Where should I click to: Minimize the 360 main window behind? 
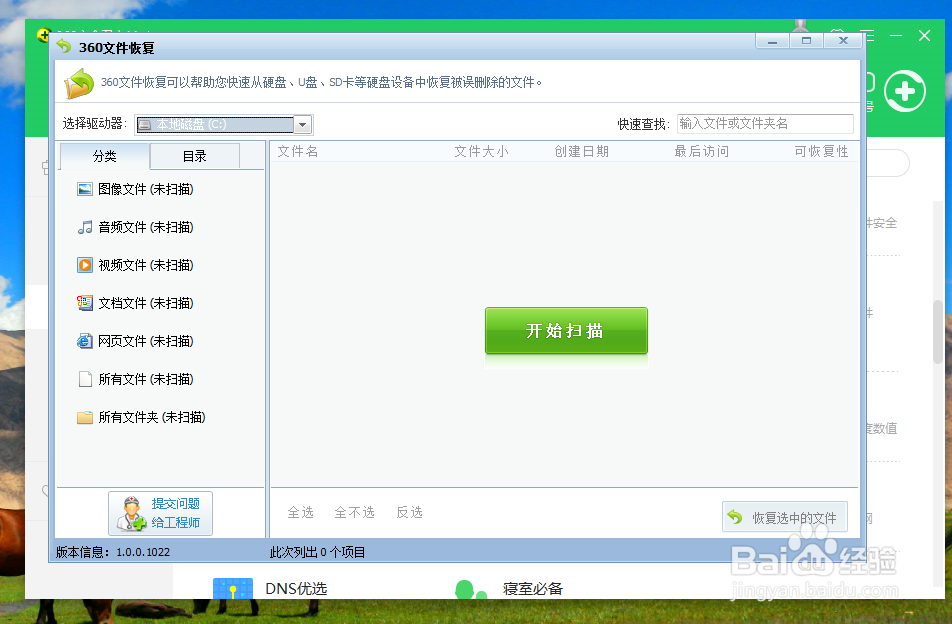point(896,36)
